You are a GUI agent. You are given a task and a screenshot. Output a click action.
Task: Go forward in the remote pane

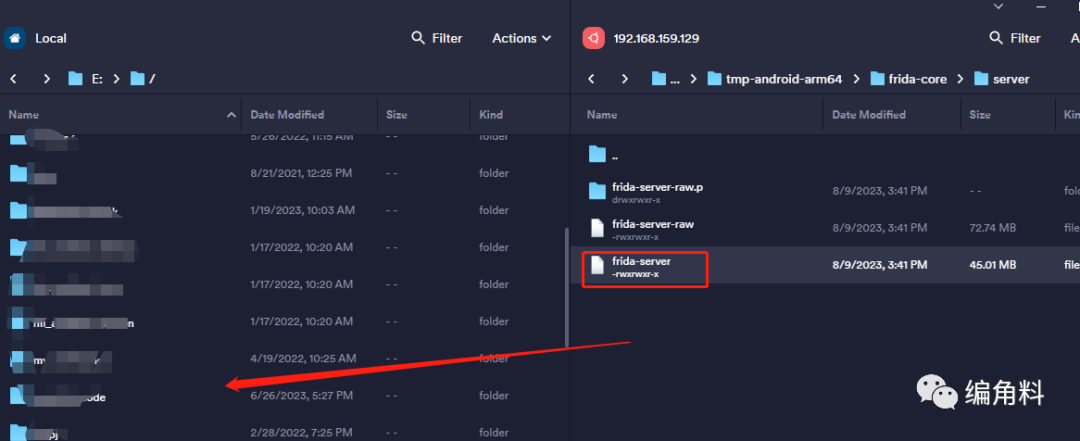[625, 79]
